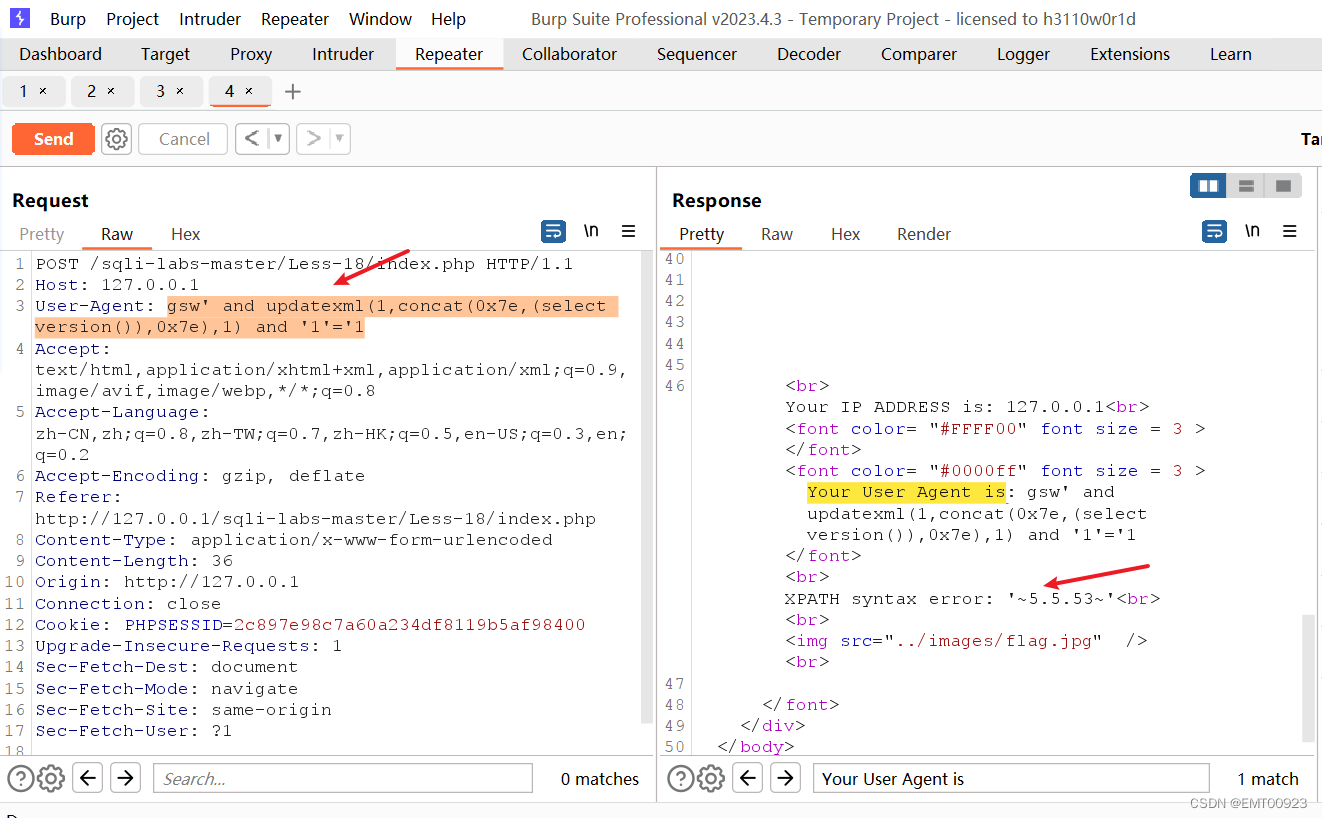The height and width of the screenshot is (818, 1322).
Task: Open the Project menu
Action: (132, 19)
